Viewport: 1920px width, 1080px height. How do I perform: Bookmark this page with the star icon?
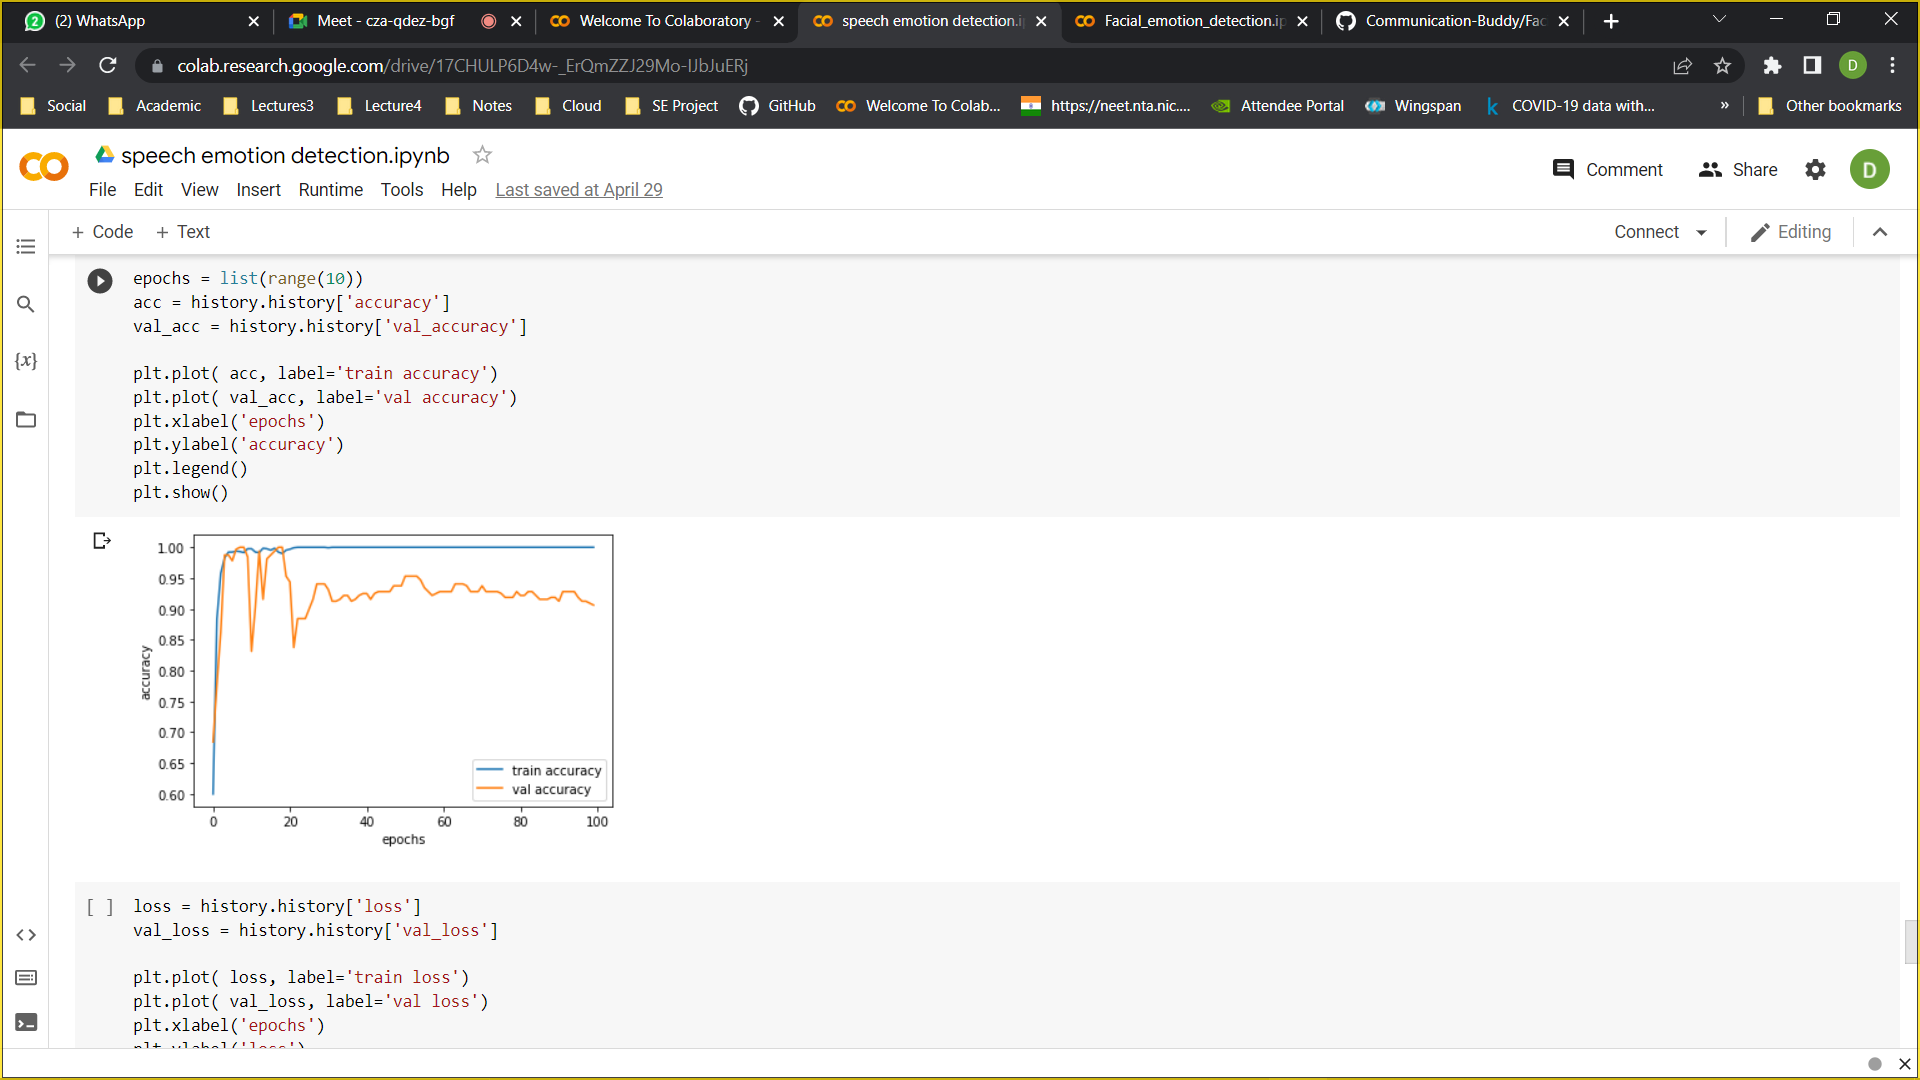(1722, 66)
